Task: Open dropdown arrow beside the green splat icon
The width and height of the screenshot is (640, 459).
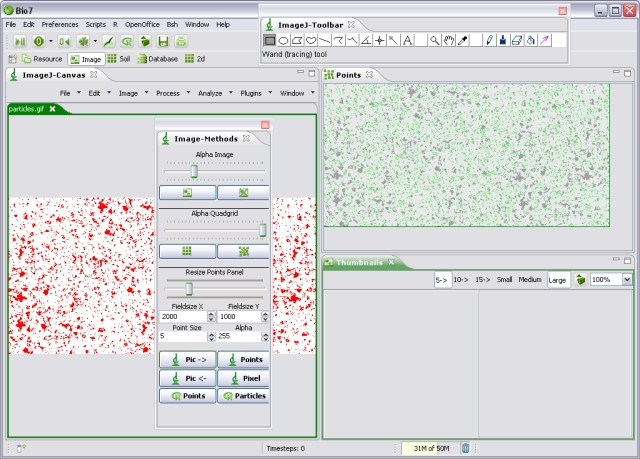Action: pos(95,41)
